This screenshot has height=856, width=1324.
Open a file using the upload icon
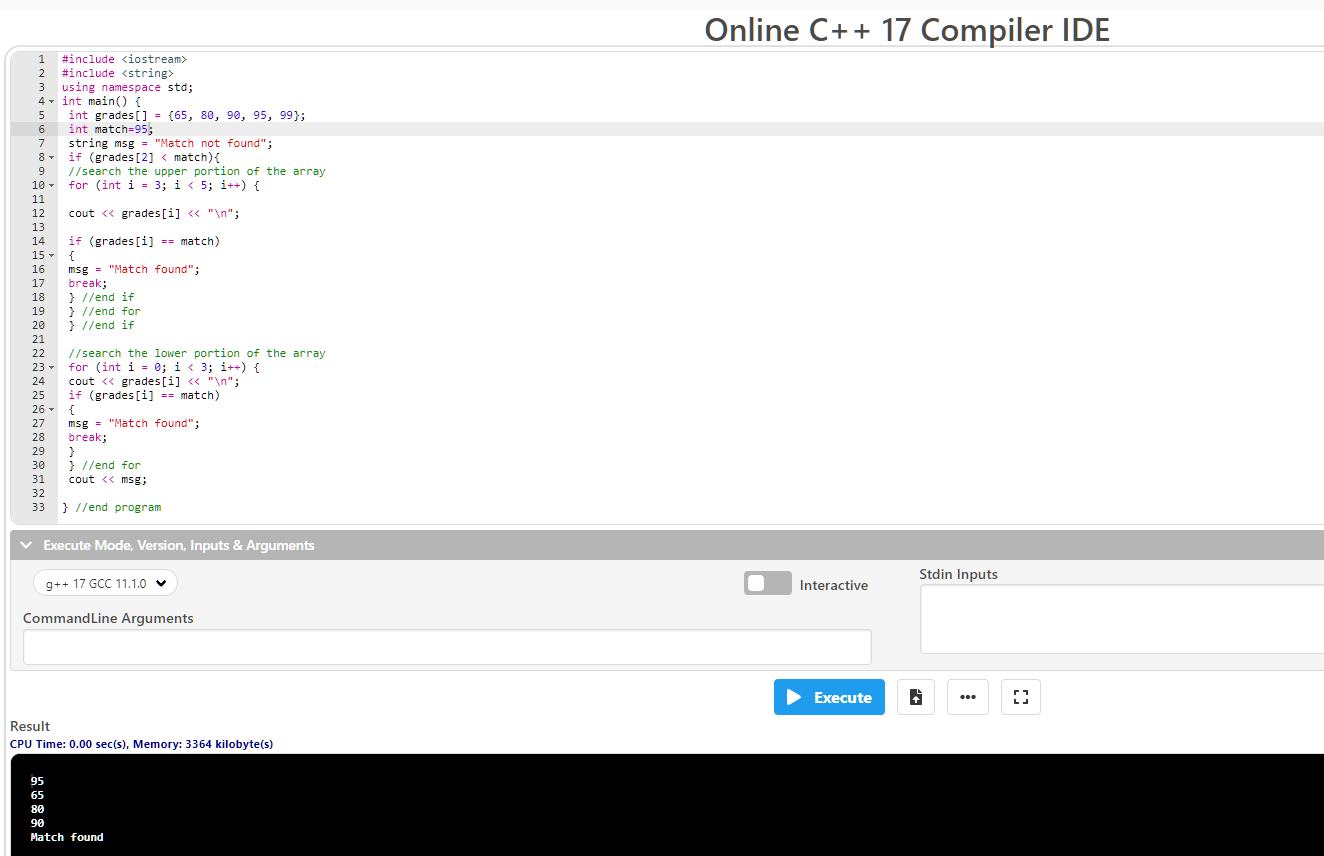[915, 697]
